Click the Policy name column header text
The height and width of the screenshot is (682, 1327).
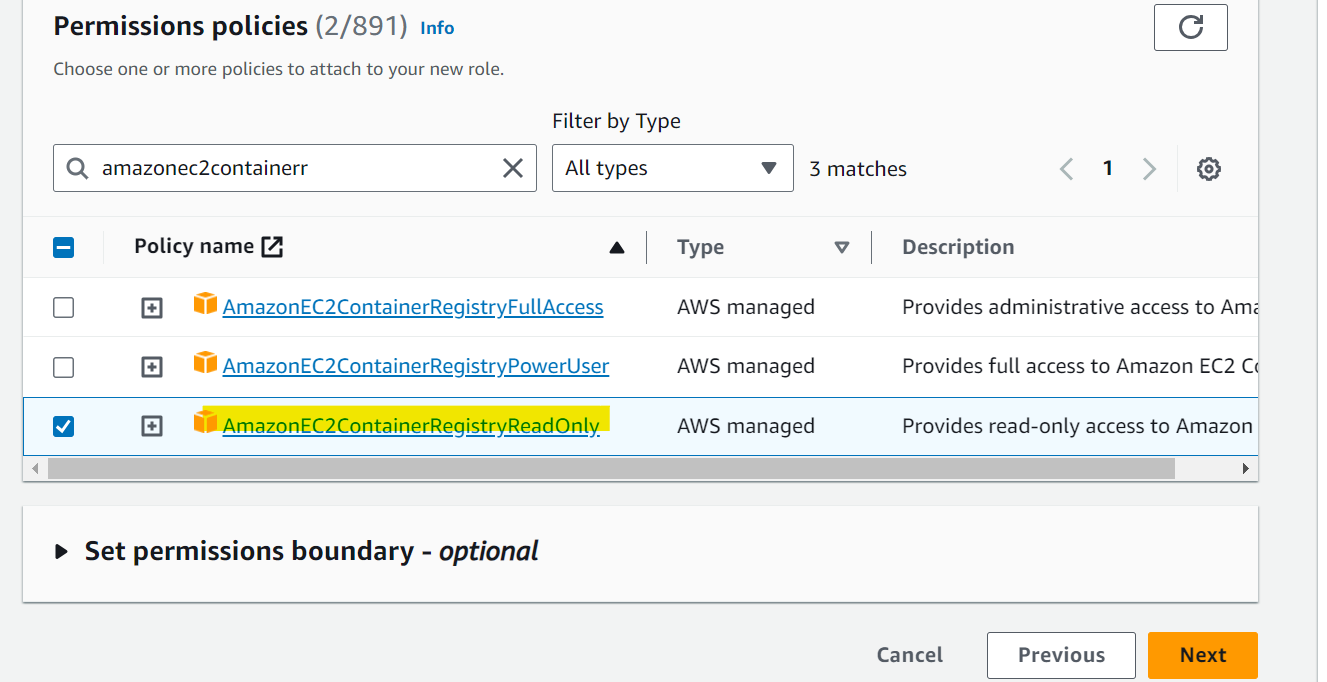(x=194, y=246)
